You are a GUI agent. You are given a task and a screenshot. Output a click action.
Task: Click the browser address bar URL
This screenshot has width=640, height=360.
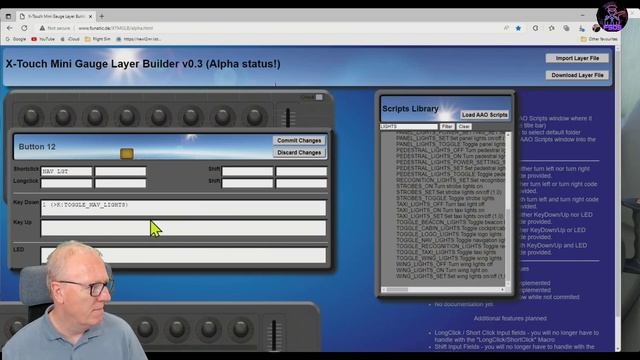tap(116, 28)
